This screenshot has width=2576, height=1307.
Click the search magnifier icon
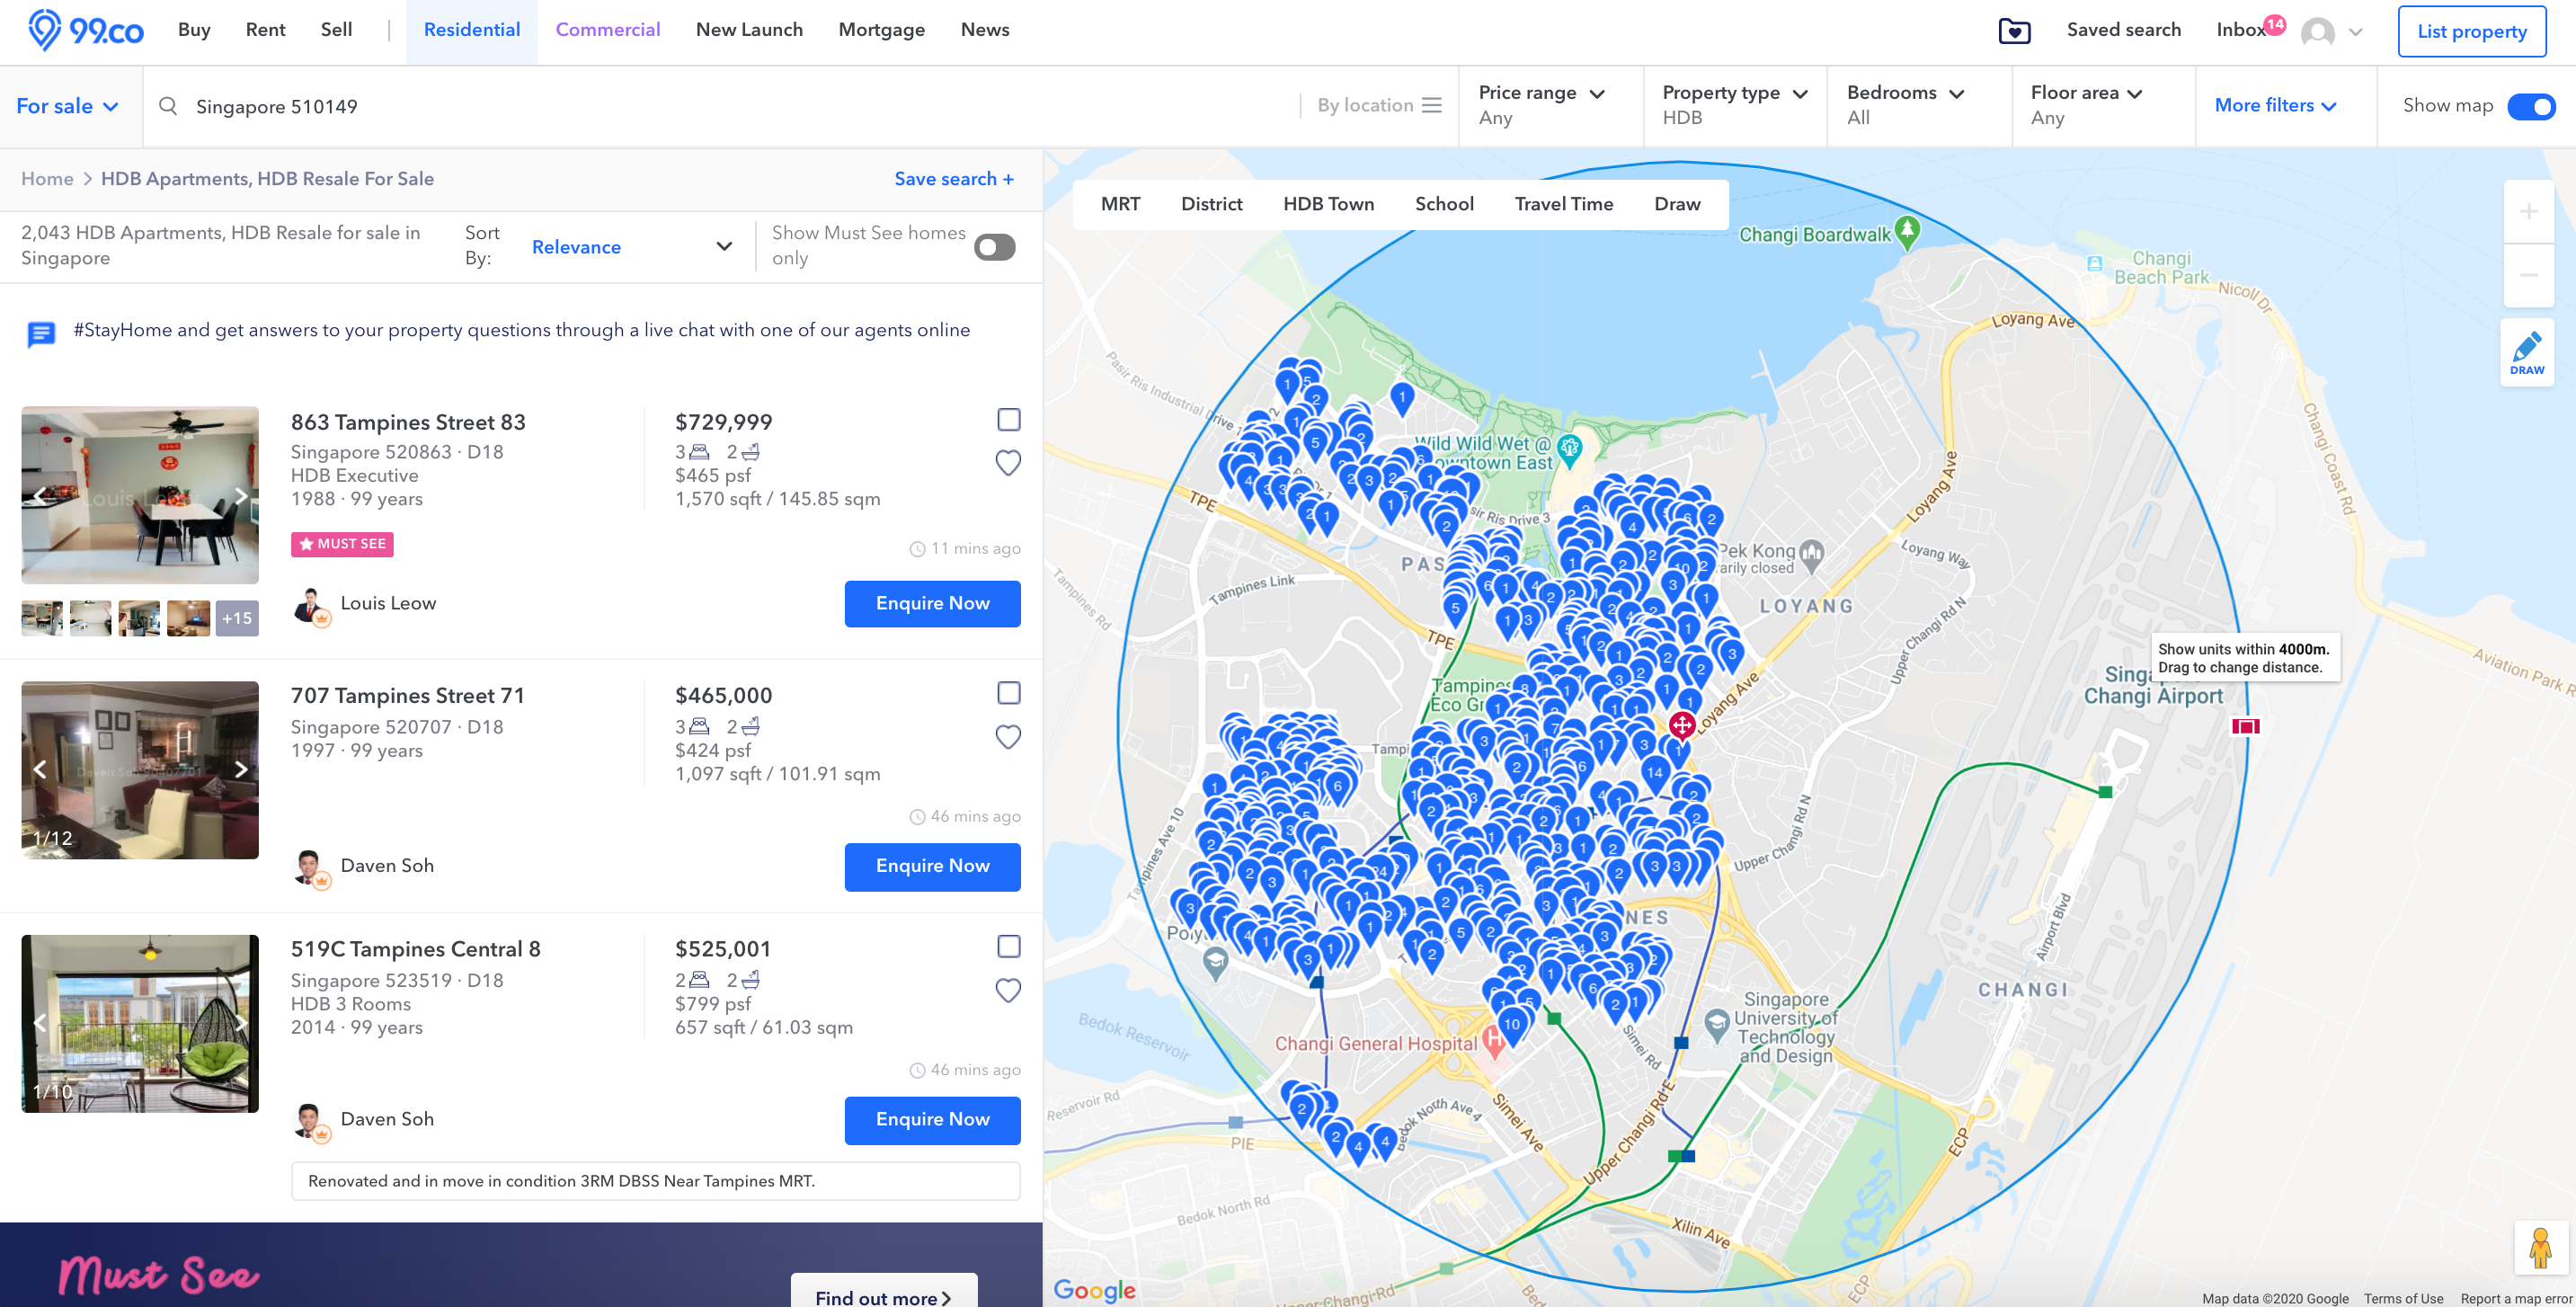[x=168, y=106]
